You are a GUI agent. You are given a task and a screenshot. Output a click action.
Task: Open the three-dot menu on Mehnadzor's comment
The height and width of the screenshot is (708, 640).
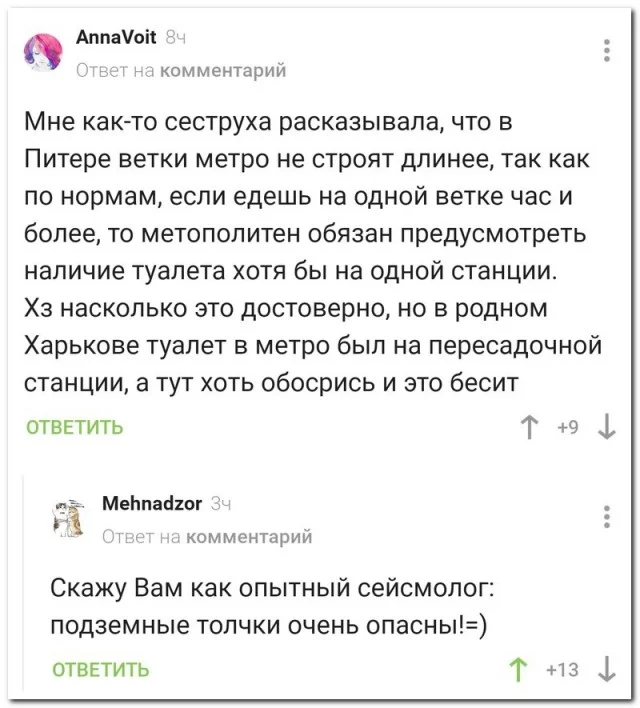pyautogui.click(x=607, y=517)
